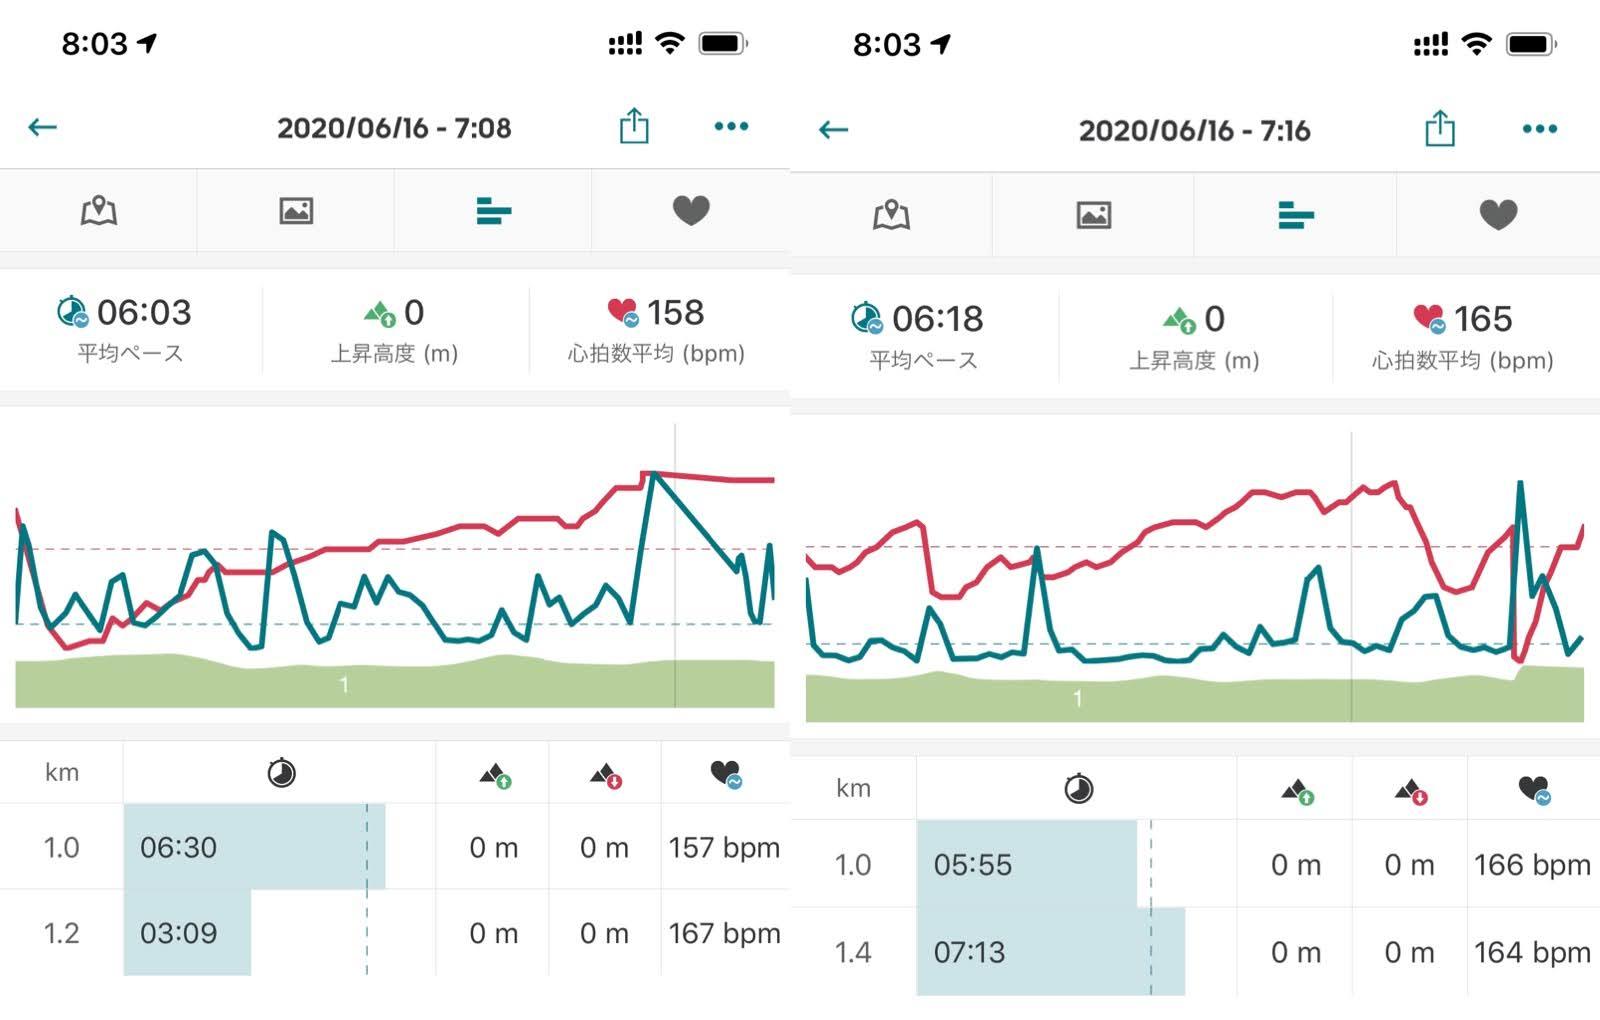Tap the stopwatch column header in left table
Image resolution: width=1600 pixels, height=1020 pixels.
tap(281, 773)
